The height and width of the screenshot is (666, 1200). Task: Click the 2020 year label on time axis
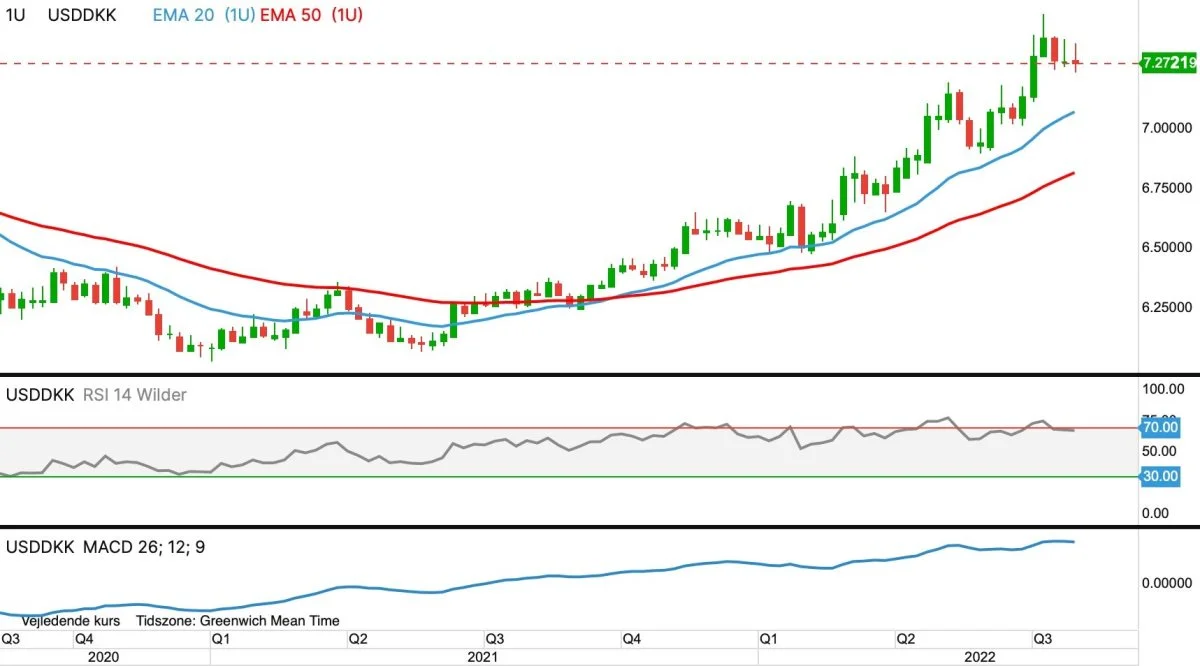pos(104,656)
